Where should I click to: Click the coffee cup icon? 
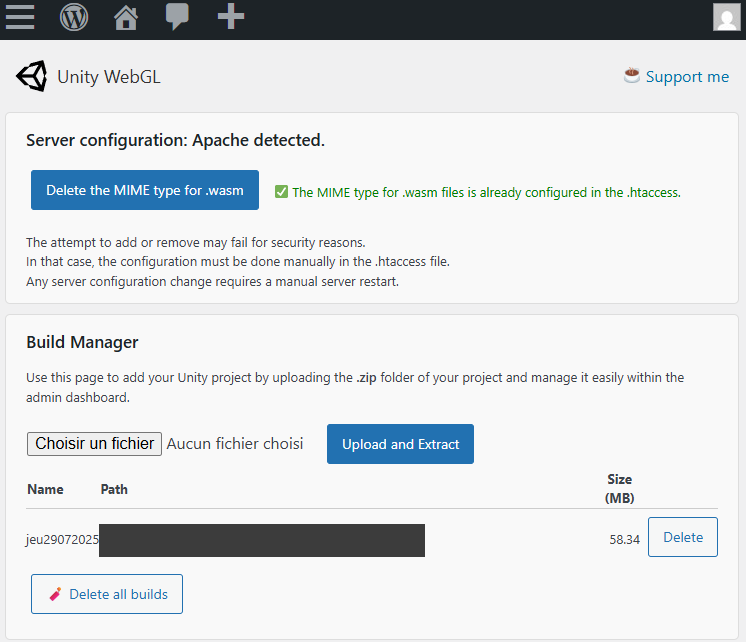click(632, 75)
